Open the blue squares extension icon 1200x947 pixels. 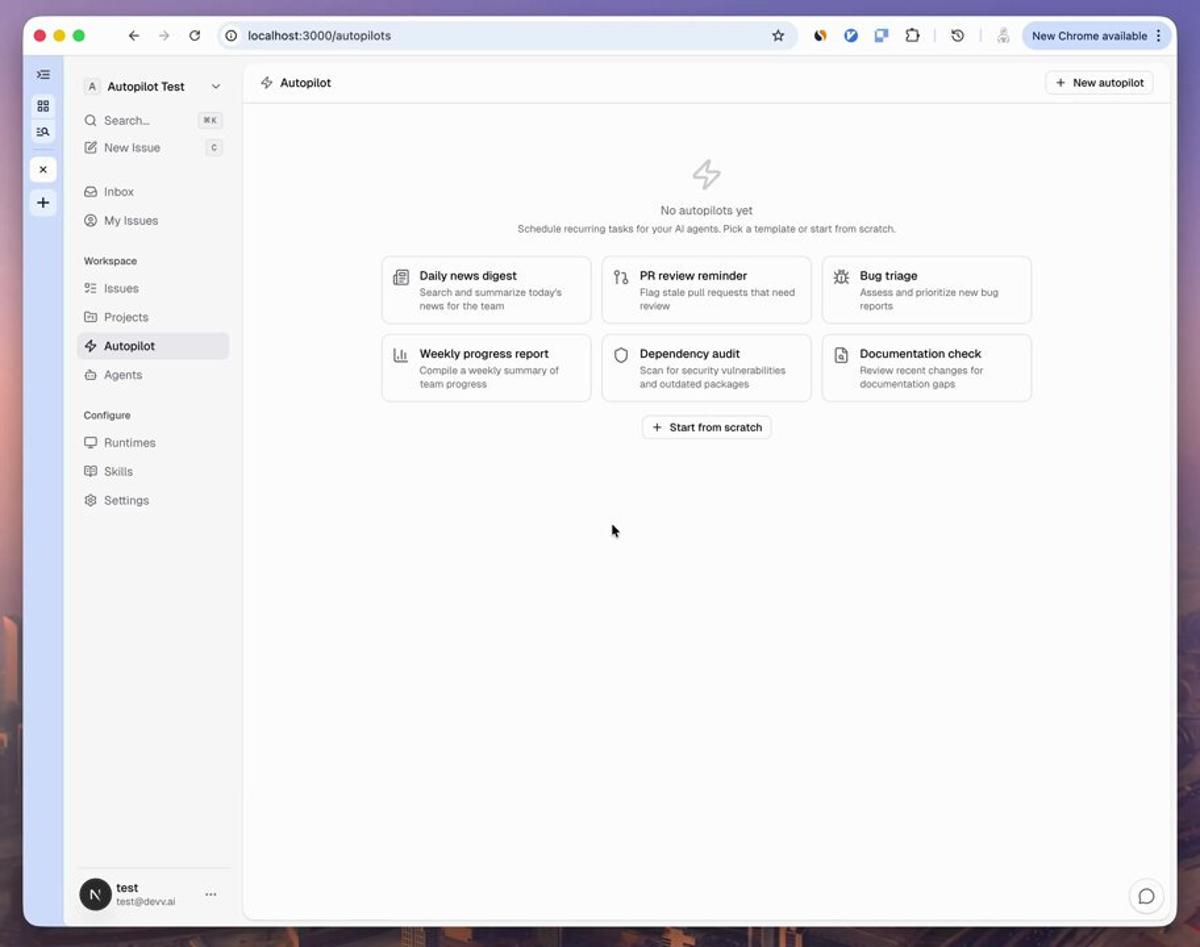tap(881, 36)
